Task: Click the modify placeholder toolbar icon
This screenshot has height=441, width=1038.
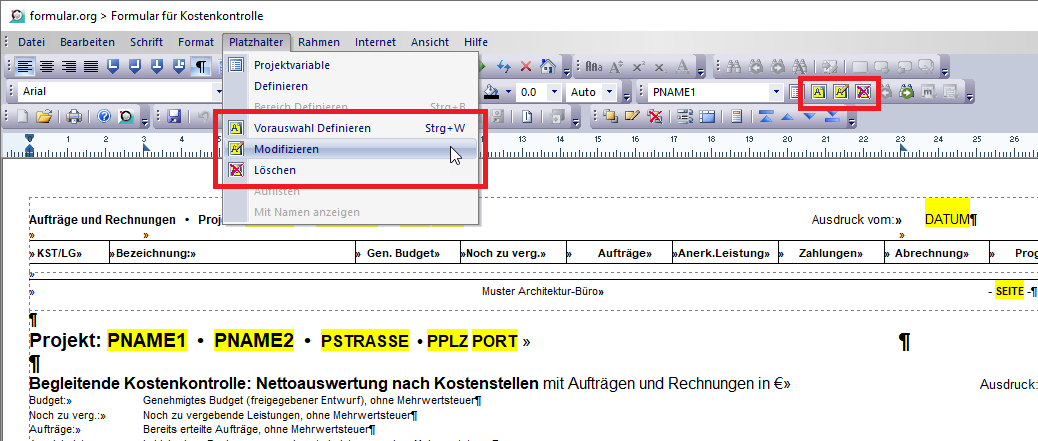Action: 841,92
